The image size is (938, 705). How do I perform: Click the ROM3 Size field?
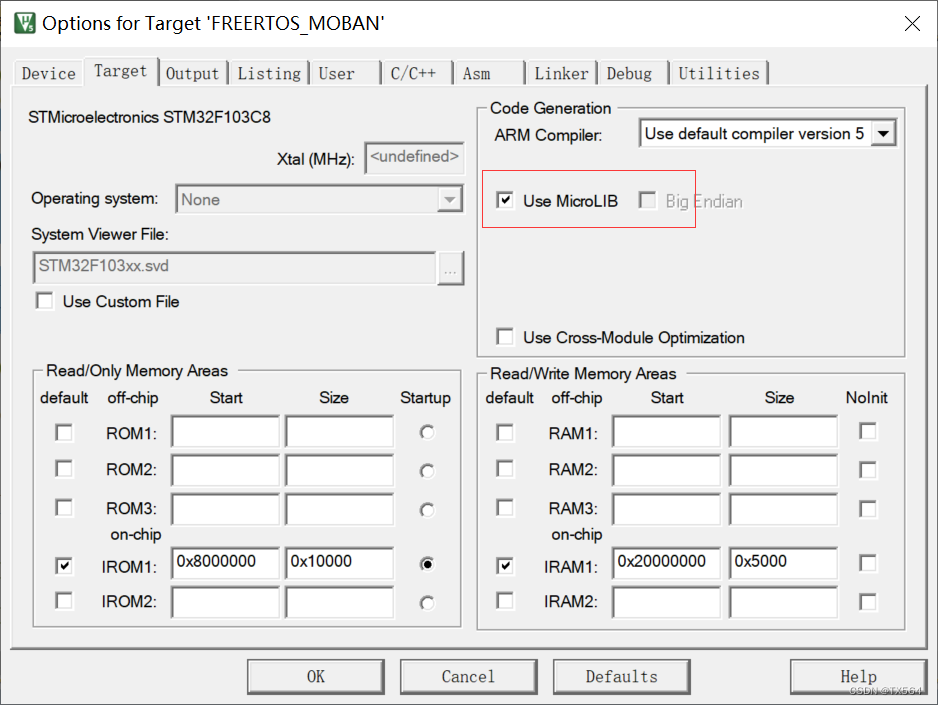coord(339,509)
